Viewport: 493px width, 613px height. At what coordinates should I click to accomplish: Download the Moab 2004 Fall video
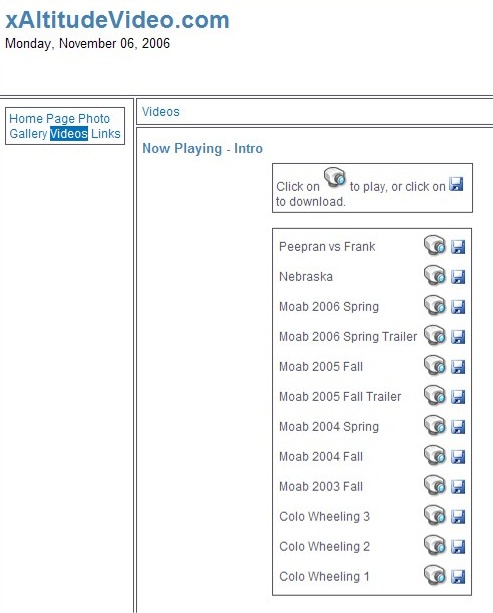458,457
